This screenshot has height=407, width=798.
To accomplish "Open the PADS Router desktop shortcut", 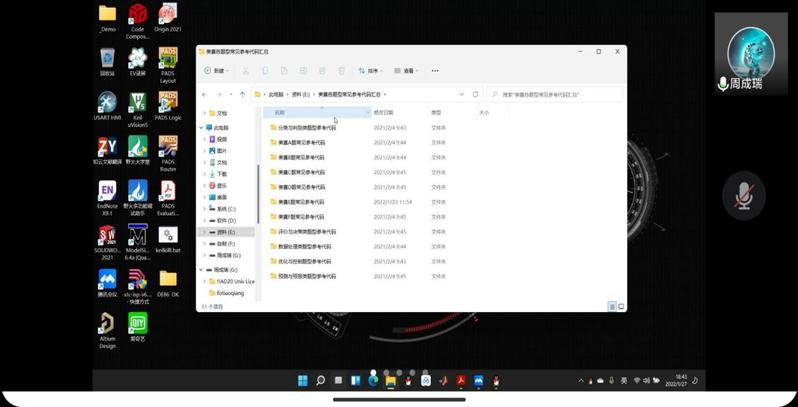I will pyautogui.click(x=168, y=153).
